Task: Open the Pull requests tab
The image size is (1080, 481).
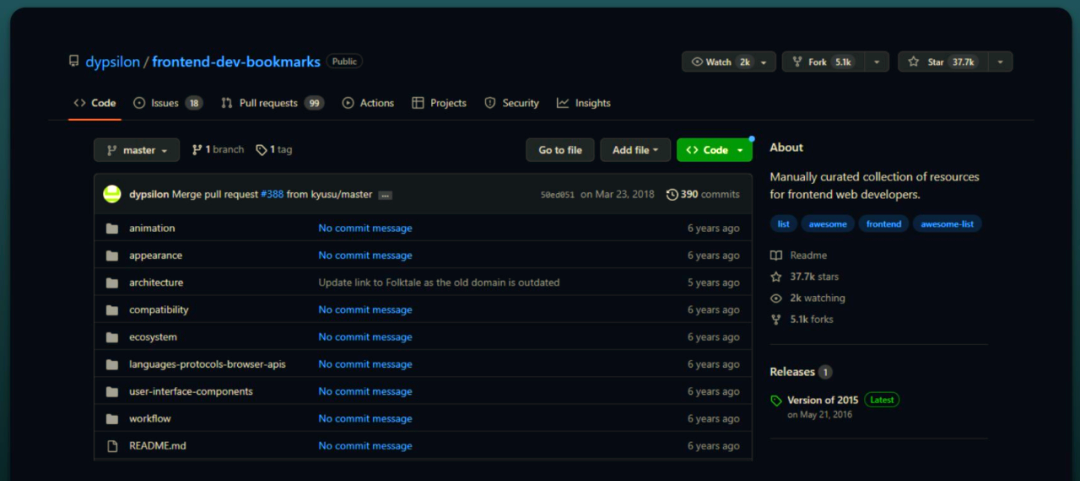Action: [273, 103]
